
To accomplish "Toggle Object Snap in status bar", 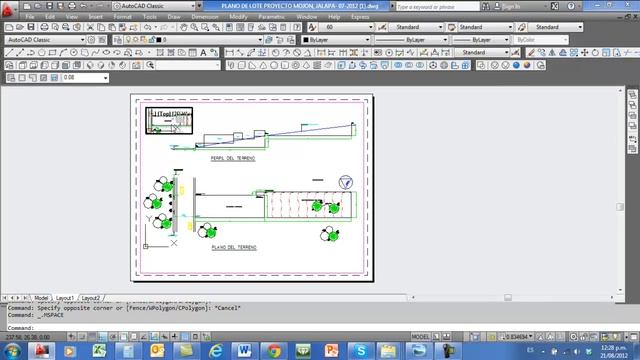I will [x=123, y=337].
